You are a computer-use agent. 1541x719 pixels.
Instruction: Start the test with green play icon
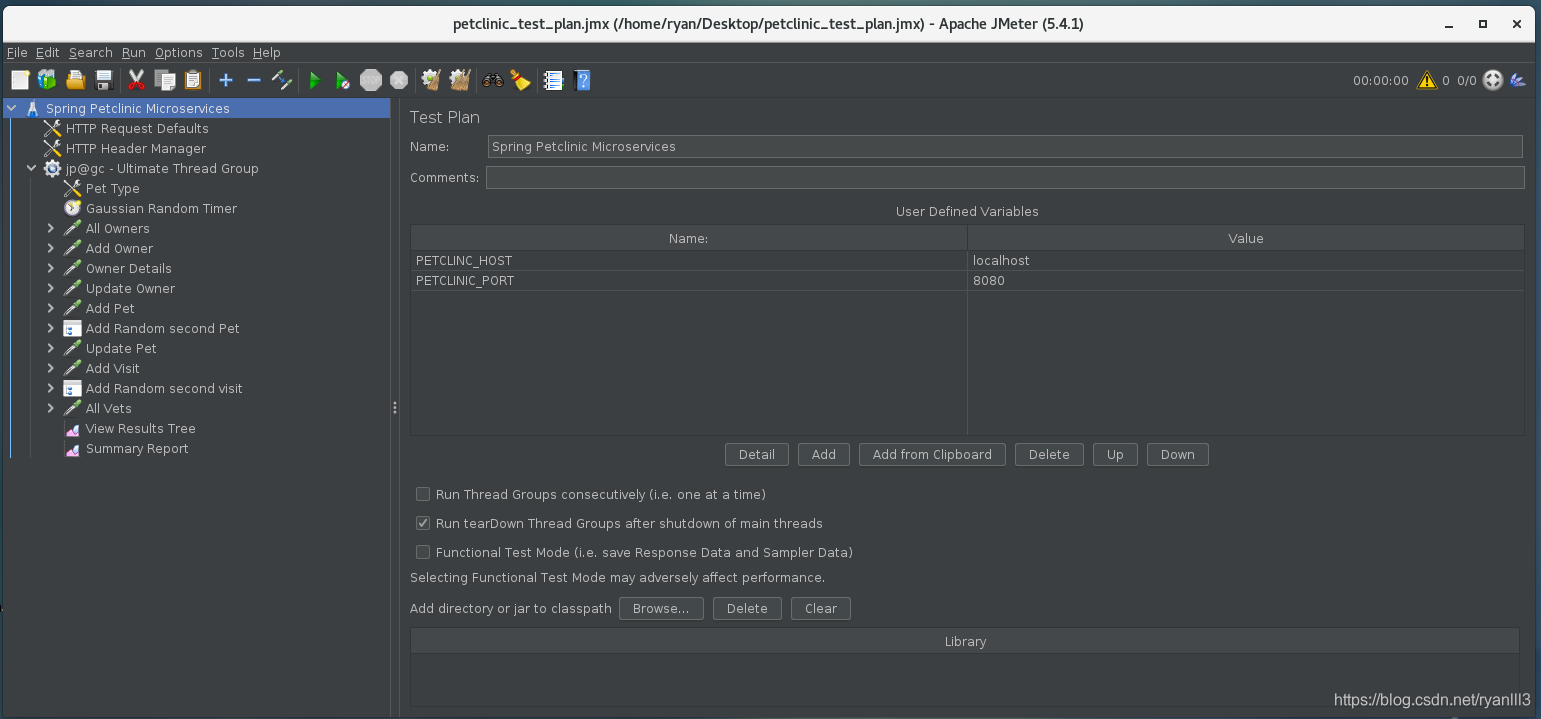[x=315, y=80]
